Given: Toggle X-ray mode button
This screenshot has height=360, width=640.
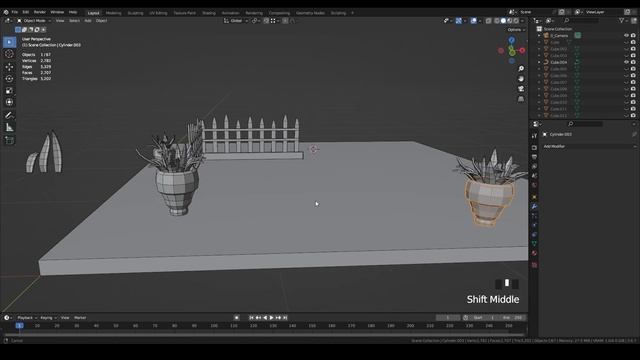Looking at the screenshot, I should pos(488,20).
